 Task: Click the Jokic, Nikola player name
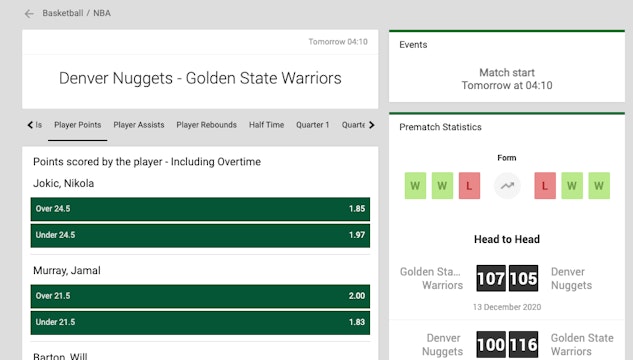(63, 184)
